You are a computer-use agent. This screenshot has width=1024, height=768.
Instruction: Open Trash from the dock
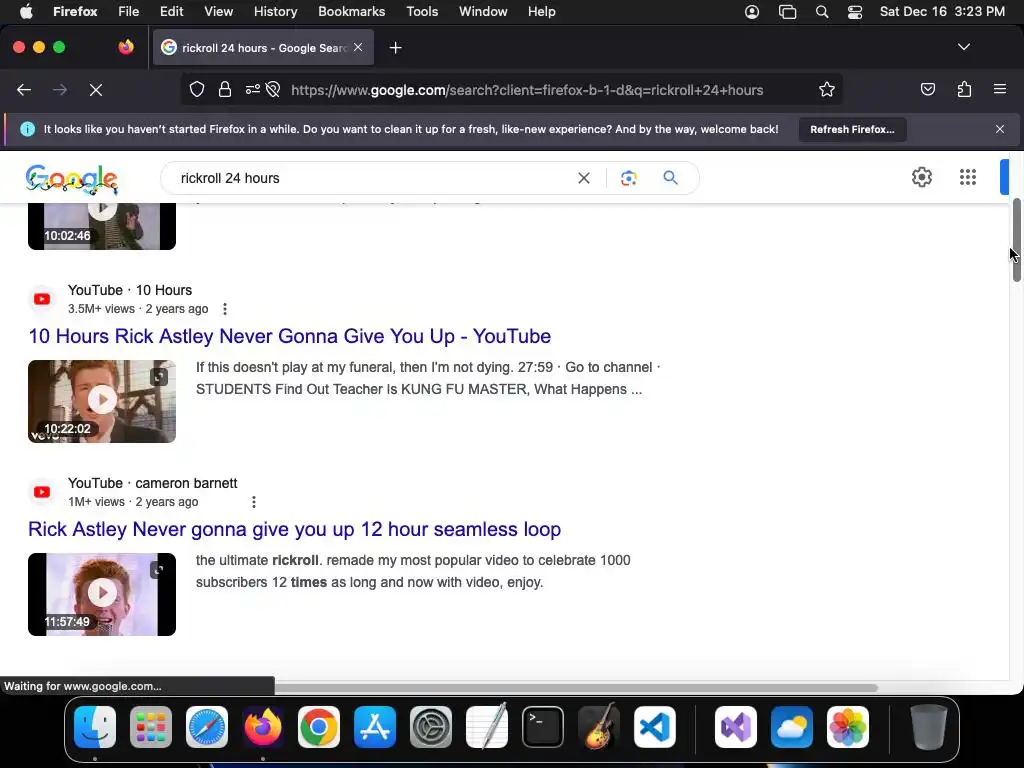[x=929, y=727]
